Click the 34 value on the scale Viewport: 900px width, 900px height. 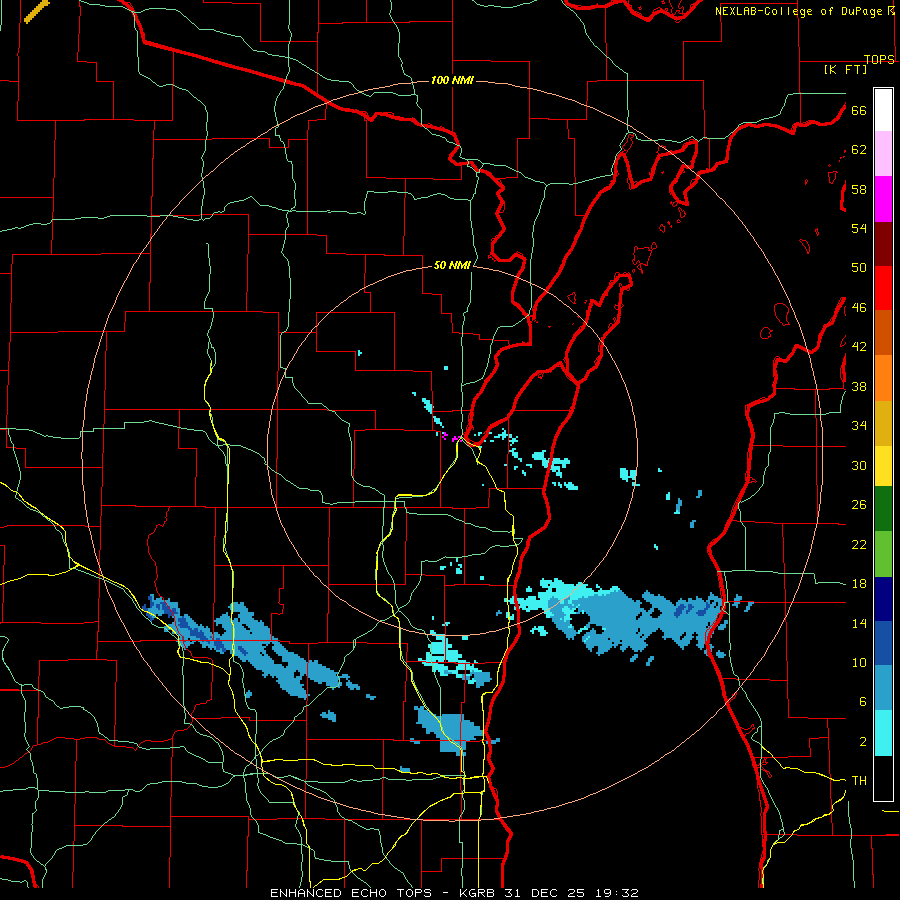[859, 426]
